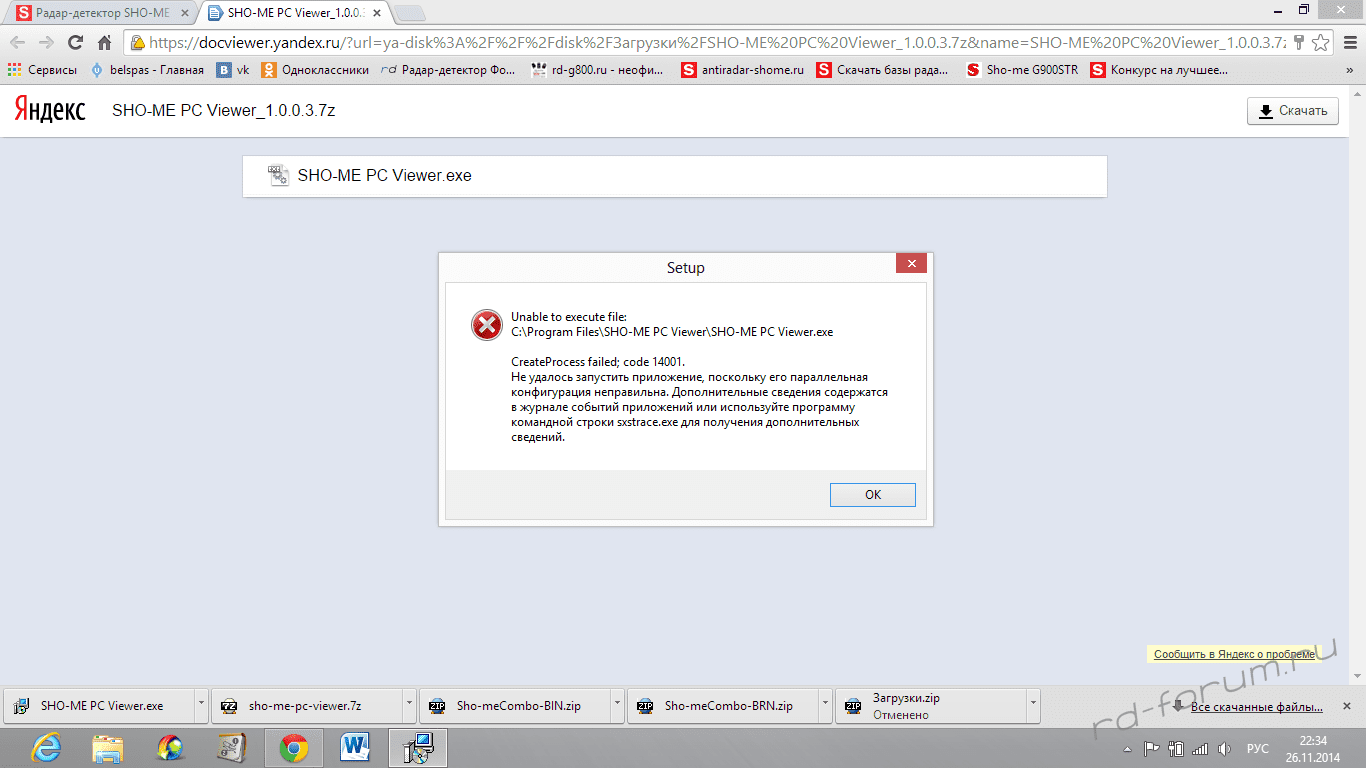Open the Сервисы apps bookmark

click(42, 70)
